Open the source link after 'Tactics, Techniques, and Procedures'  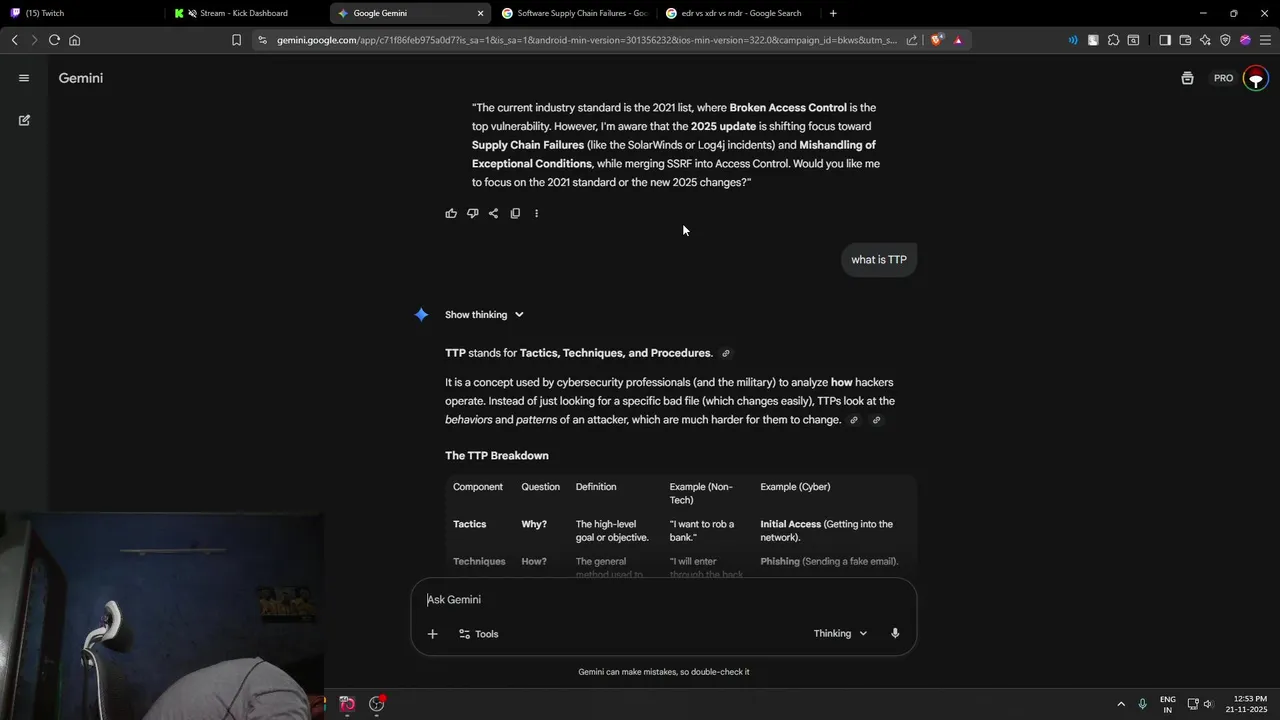click(726, 353)
